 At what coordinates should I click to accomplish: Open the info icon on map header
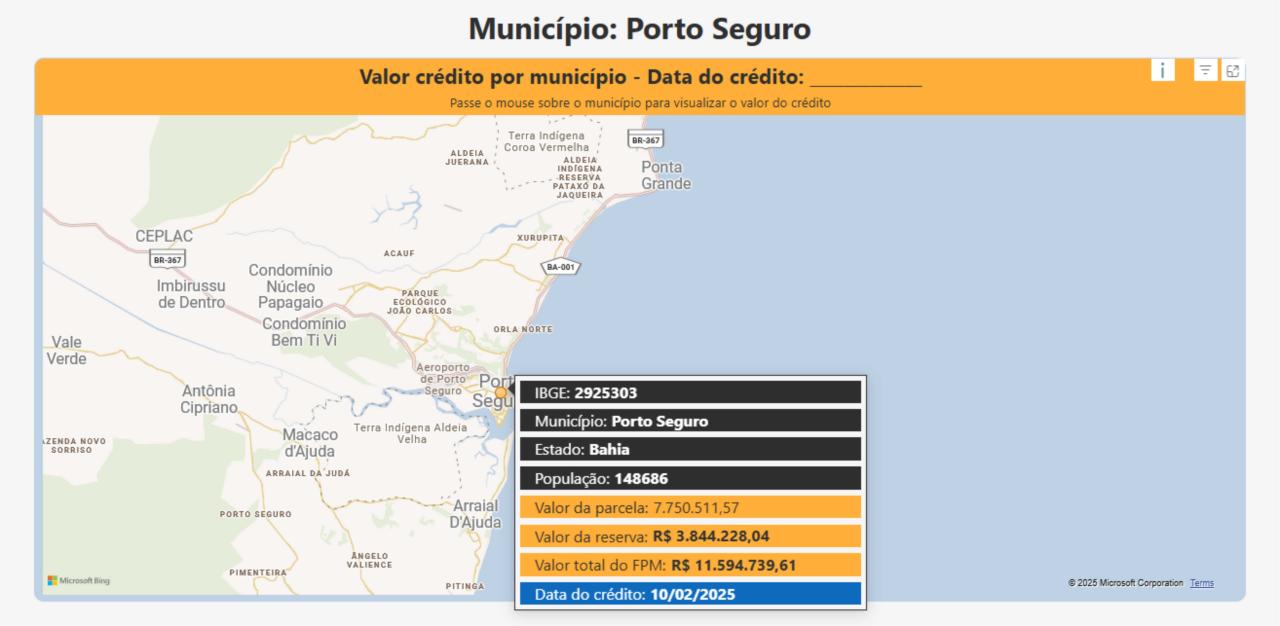click(x=1163, y=70)
